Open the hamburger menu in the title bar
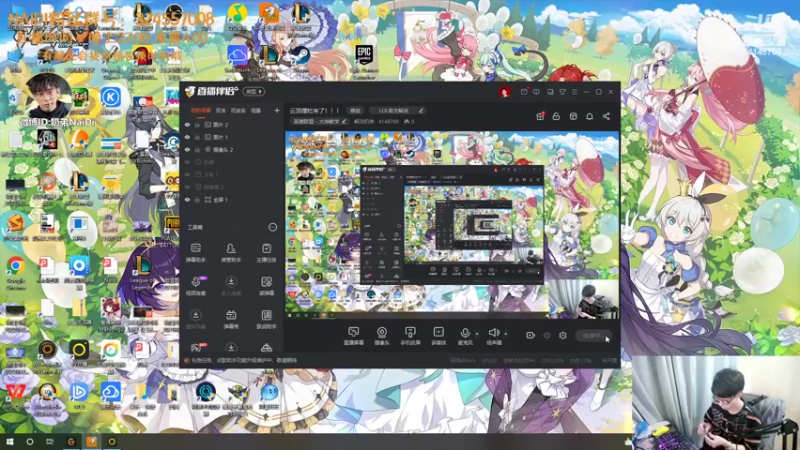 [x=574, y=92]
